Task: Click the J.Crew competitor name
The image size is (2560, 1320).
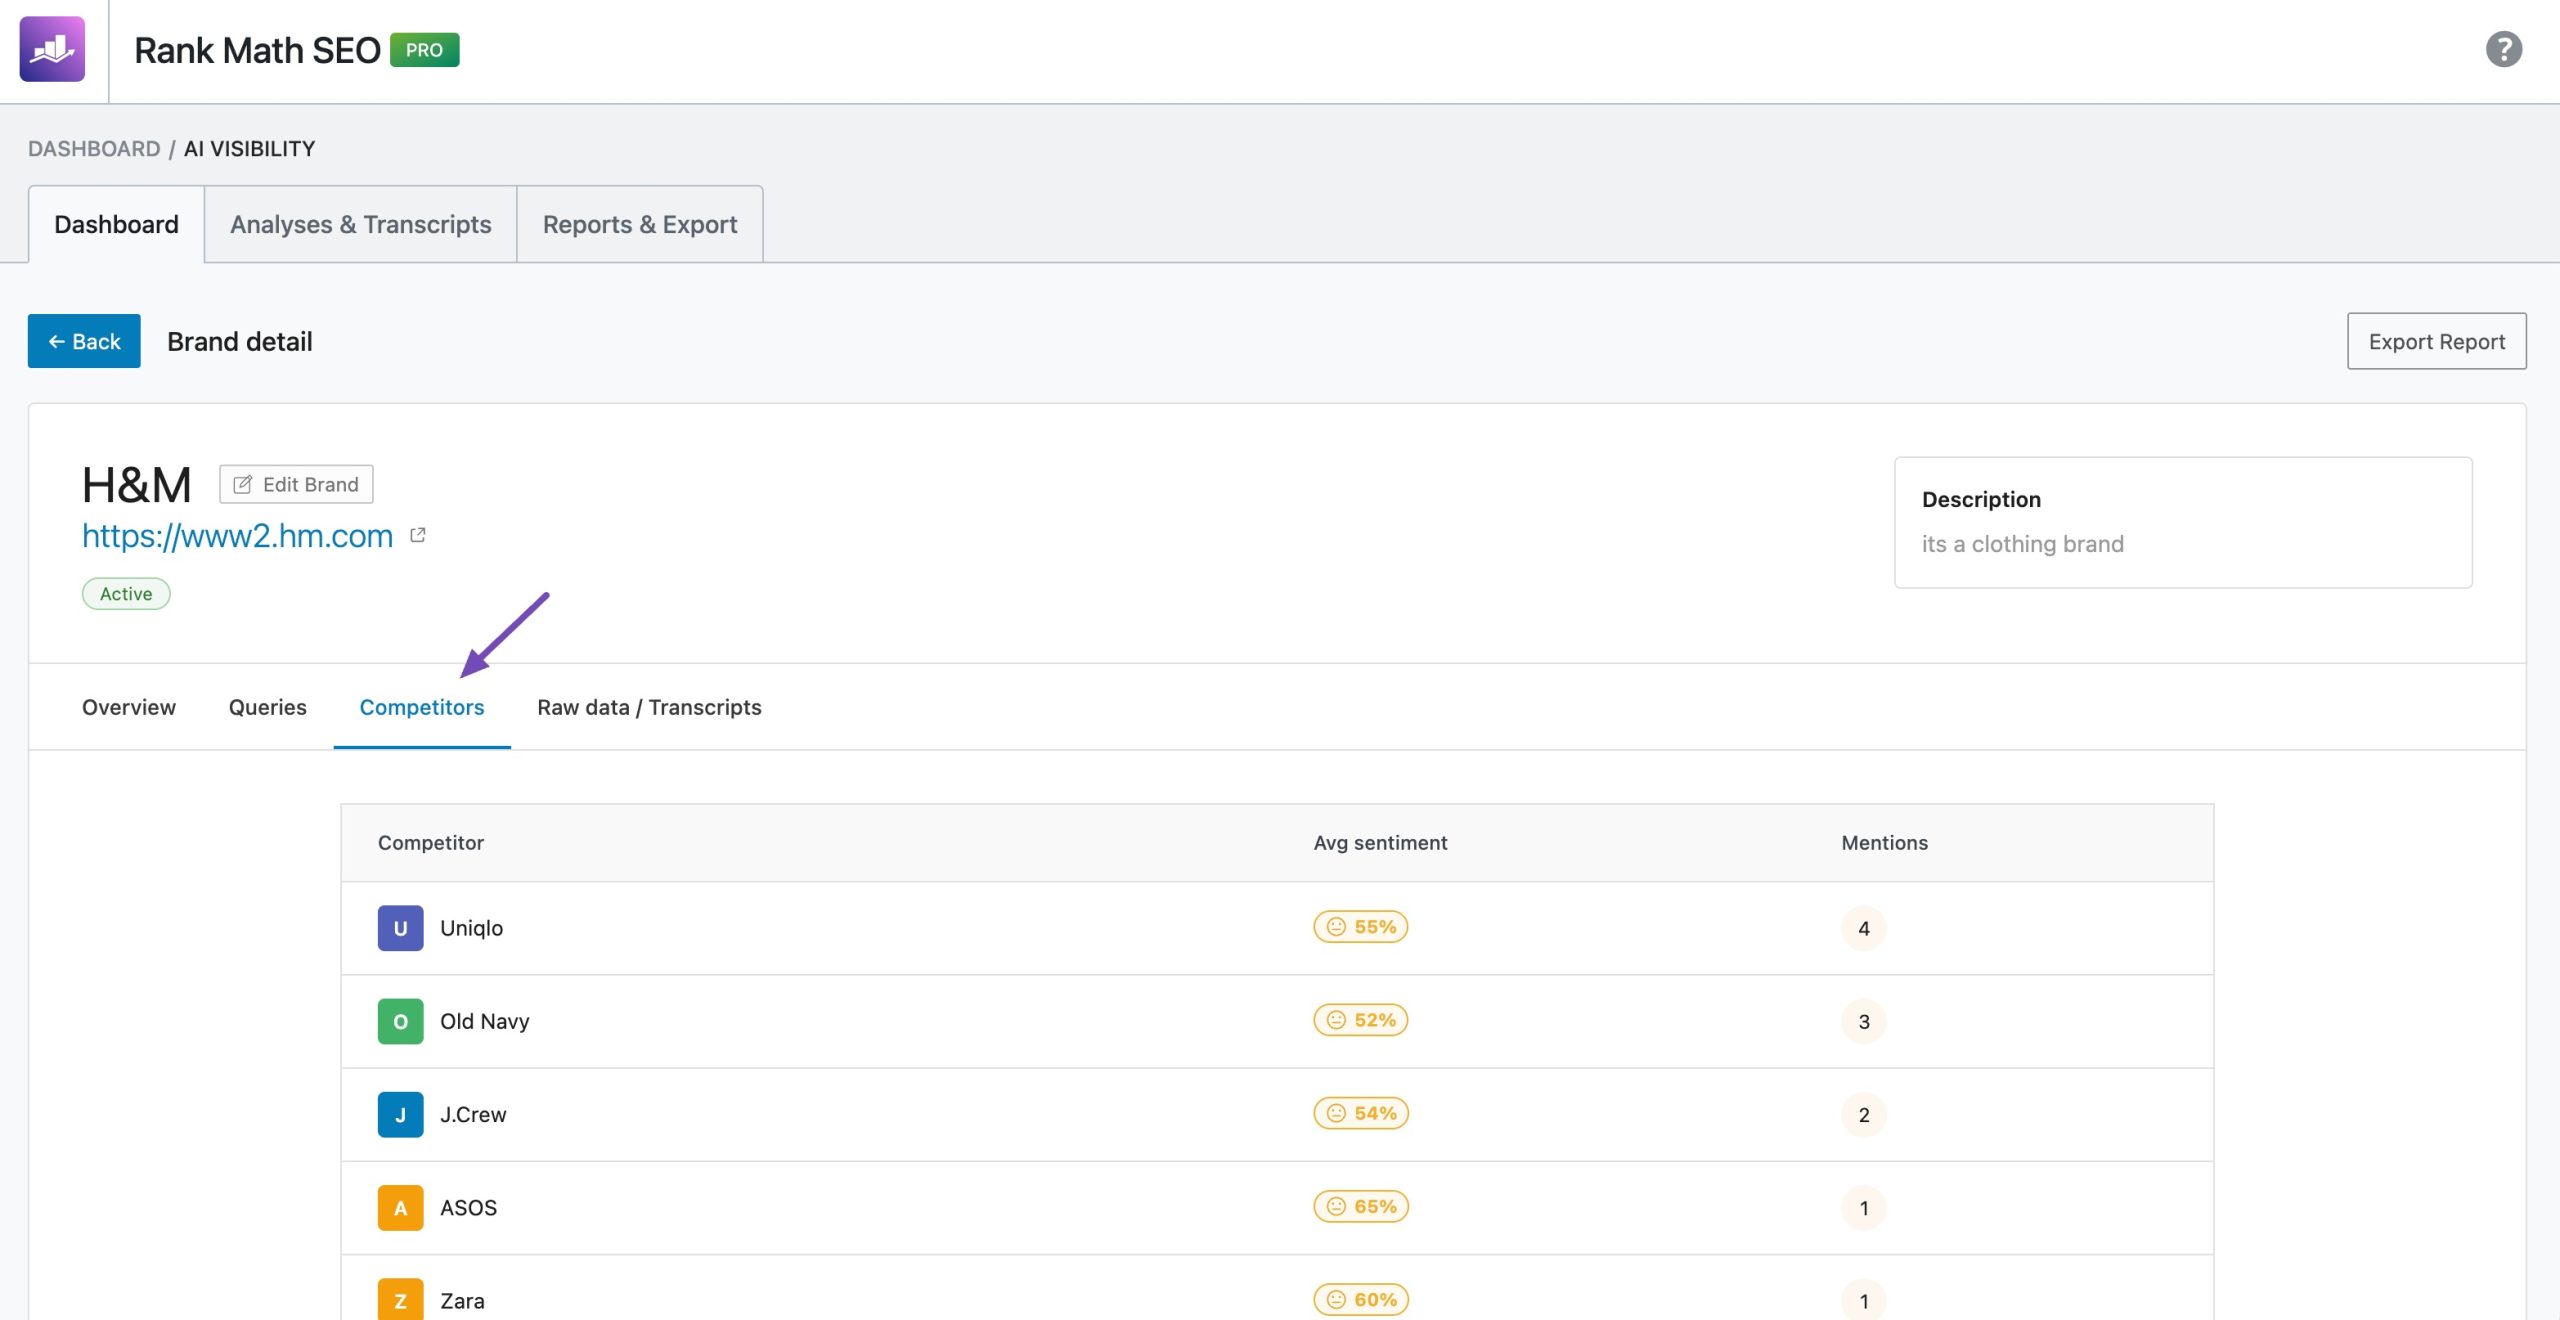Action: pos(473,1114)
